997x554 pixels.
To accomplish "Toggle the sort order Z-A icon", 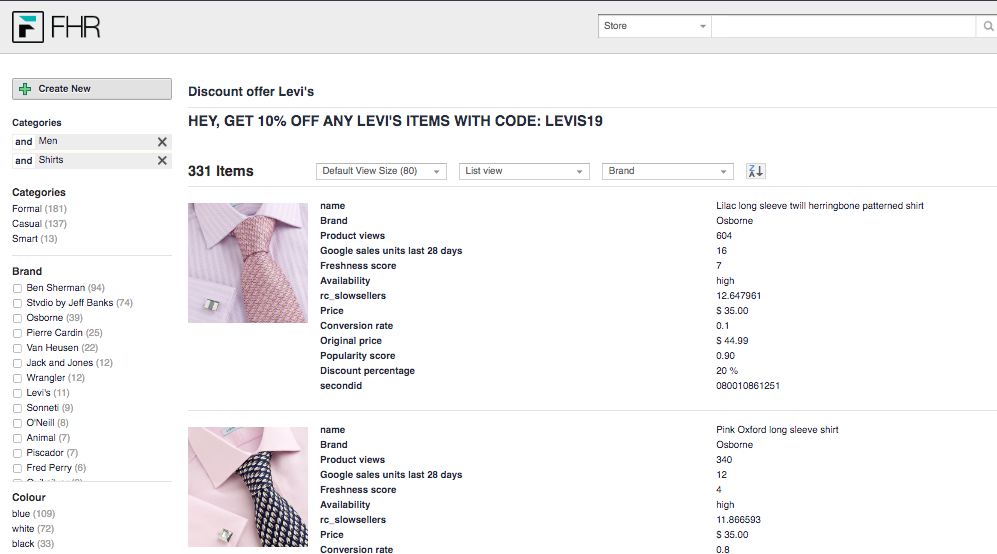I will 755,171.
